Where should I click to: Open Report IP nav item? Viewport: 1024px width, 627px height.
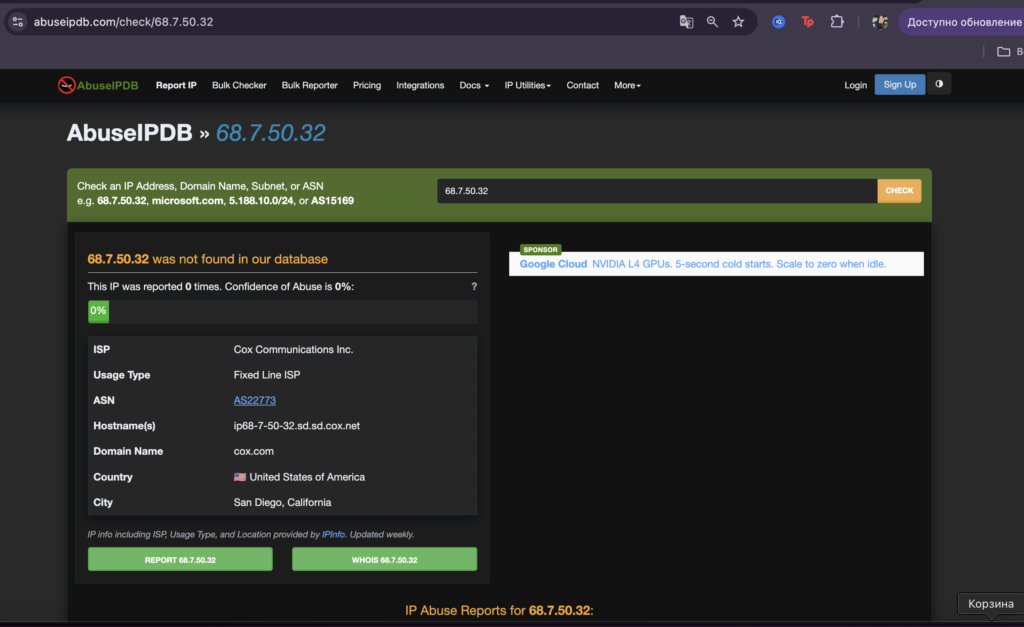pos(176,85)
